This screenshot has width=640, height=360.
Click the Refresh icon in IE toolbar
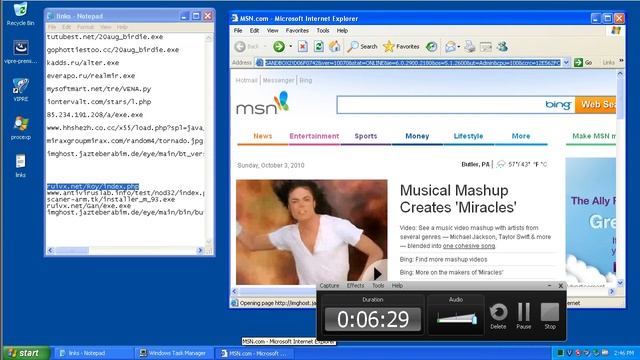(x=319, y=47)
